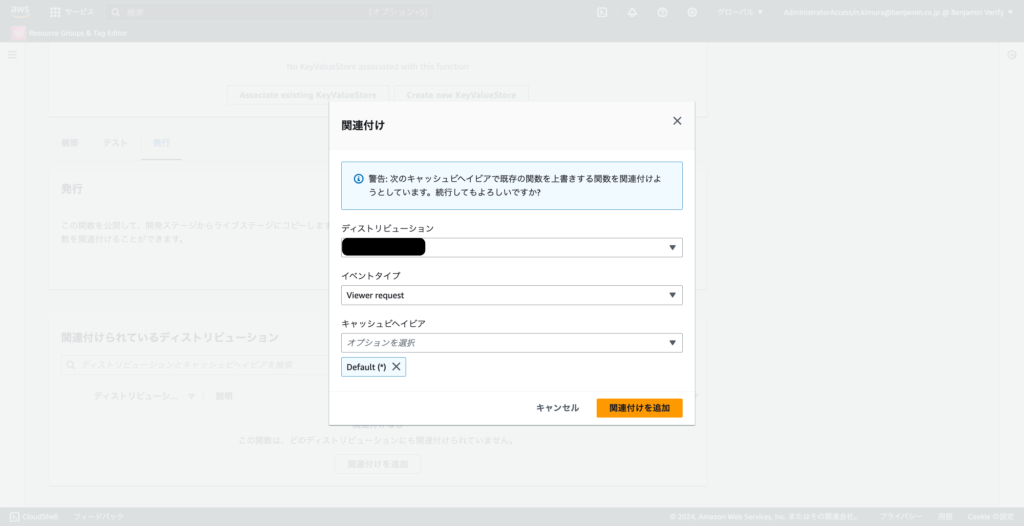Sort by ディストリビューション column header
Viewport: 1024px width, 526px height.
pos(144,396)
